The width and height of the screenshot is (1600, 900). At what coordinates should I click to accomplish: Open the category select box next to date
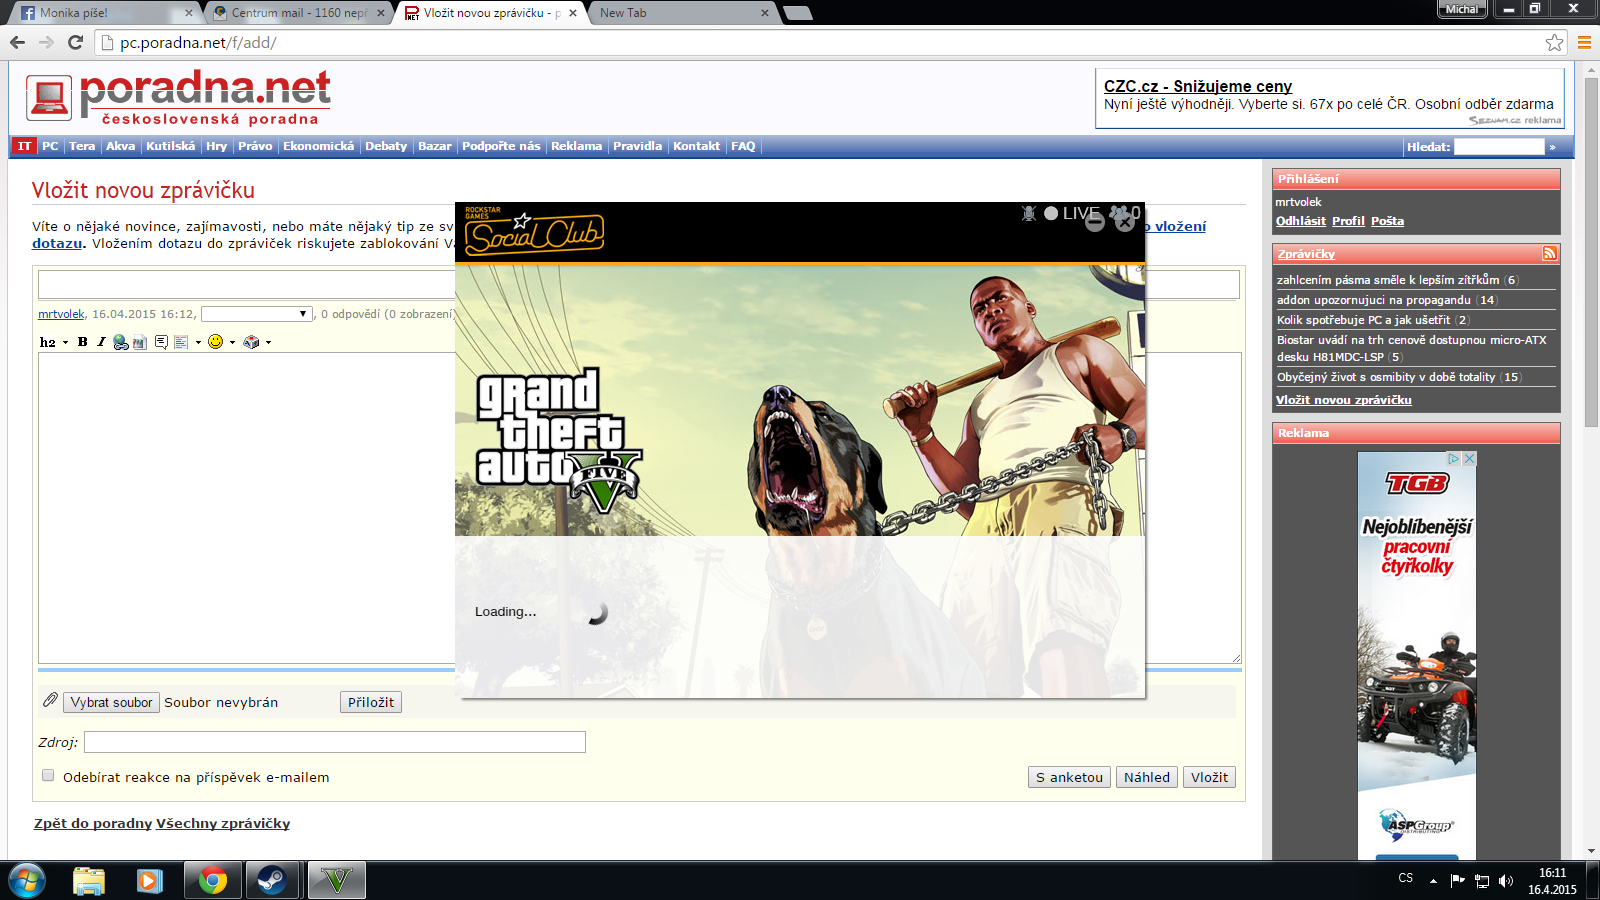pos(257,314)
